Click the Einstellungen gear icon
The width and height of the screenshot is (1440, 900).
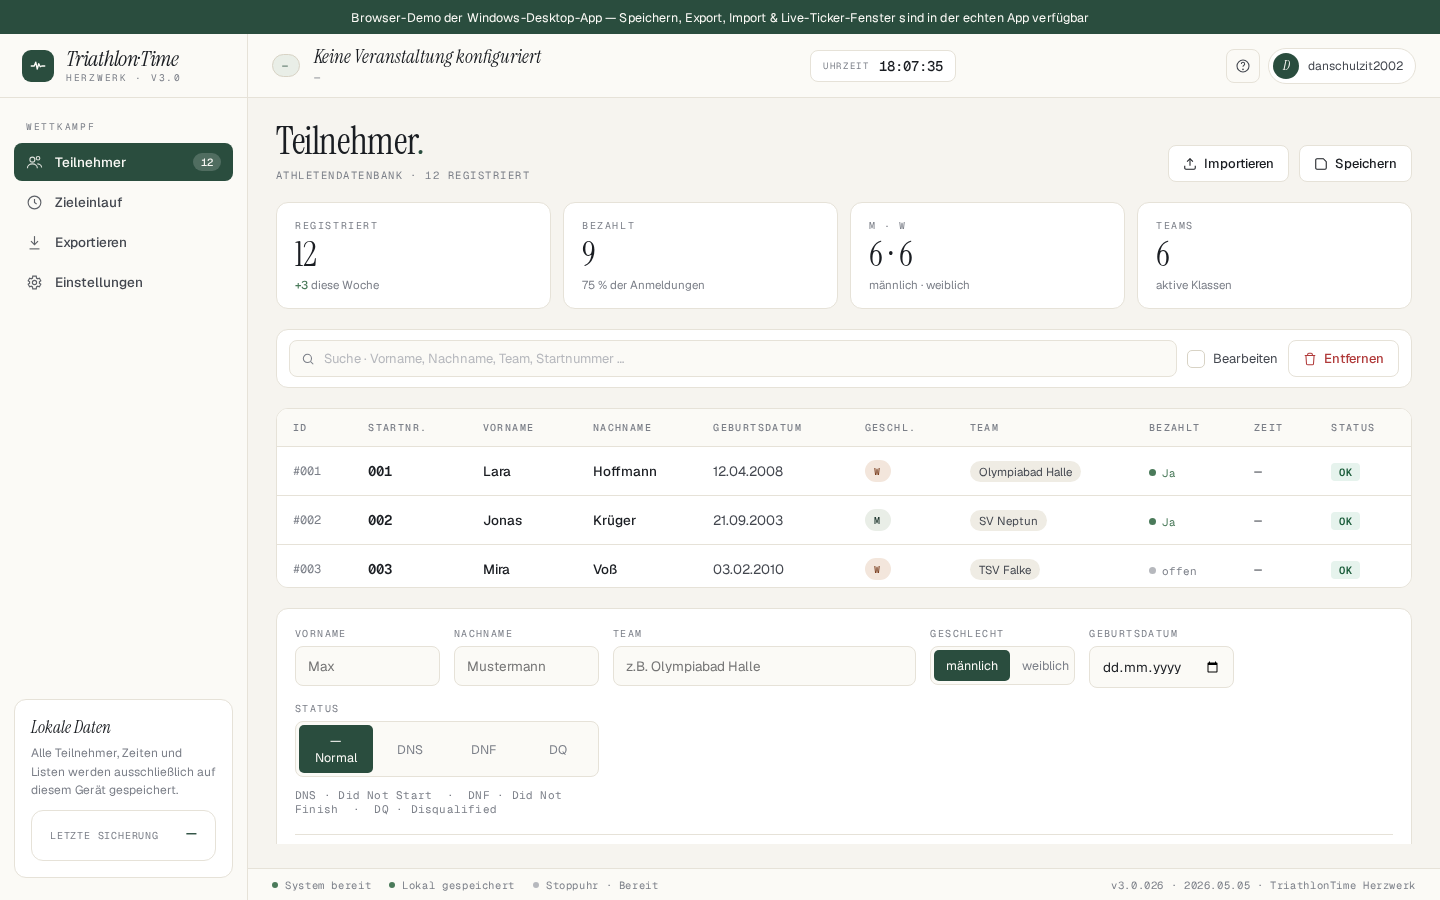(x=34, y=282)
